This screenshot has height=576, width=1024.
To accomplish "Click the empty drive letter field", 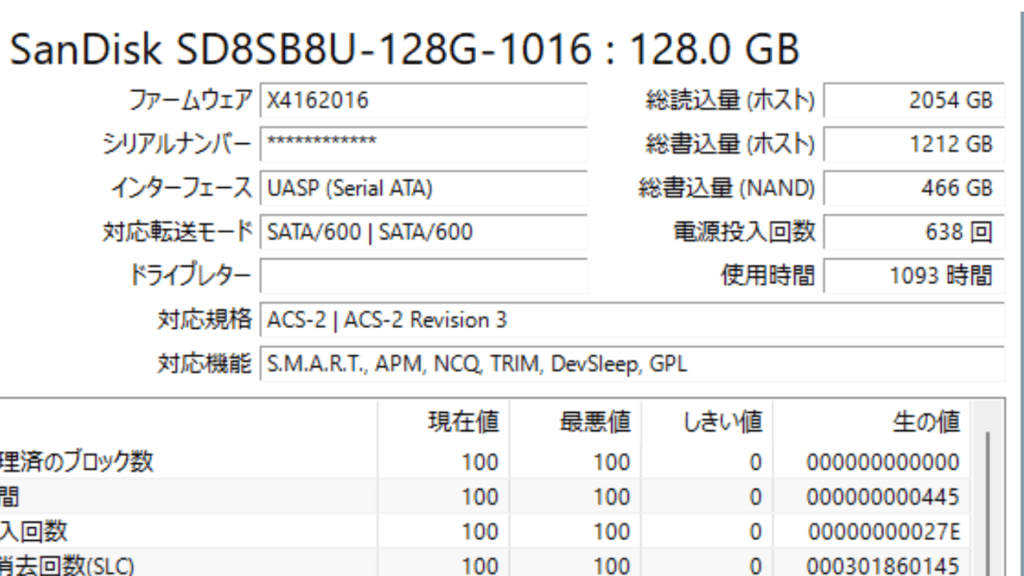I will [x=423, y=275].
